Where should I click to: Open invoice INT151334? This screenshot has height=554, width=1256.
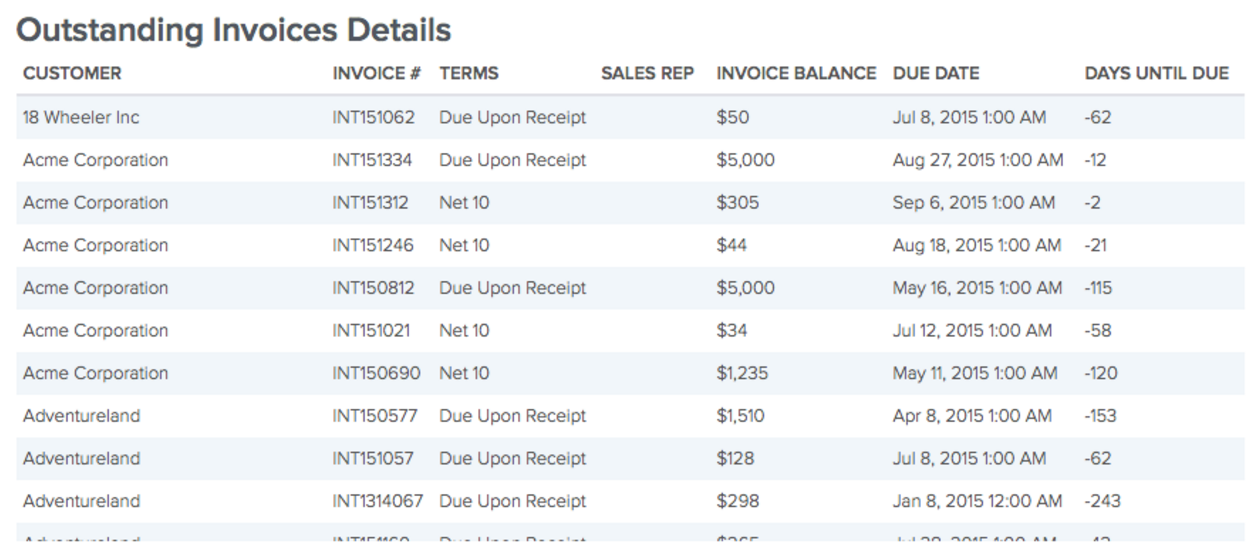(372, 160)
